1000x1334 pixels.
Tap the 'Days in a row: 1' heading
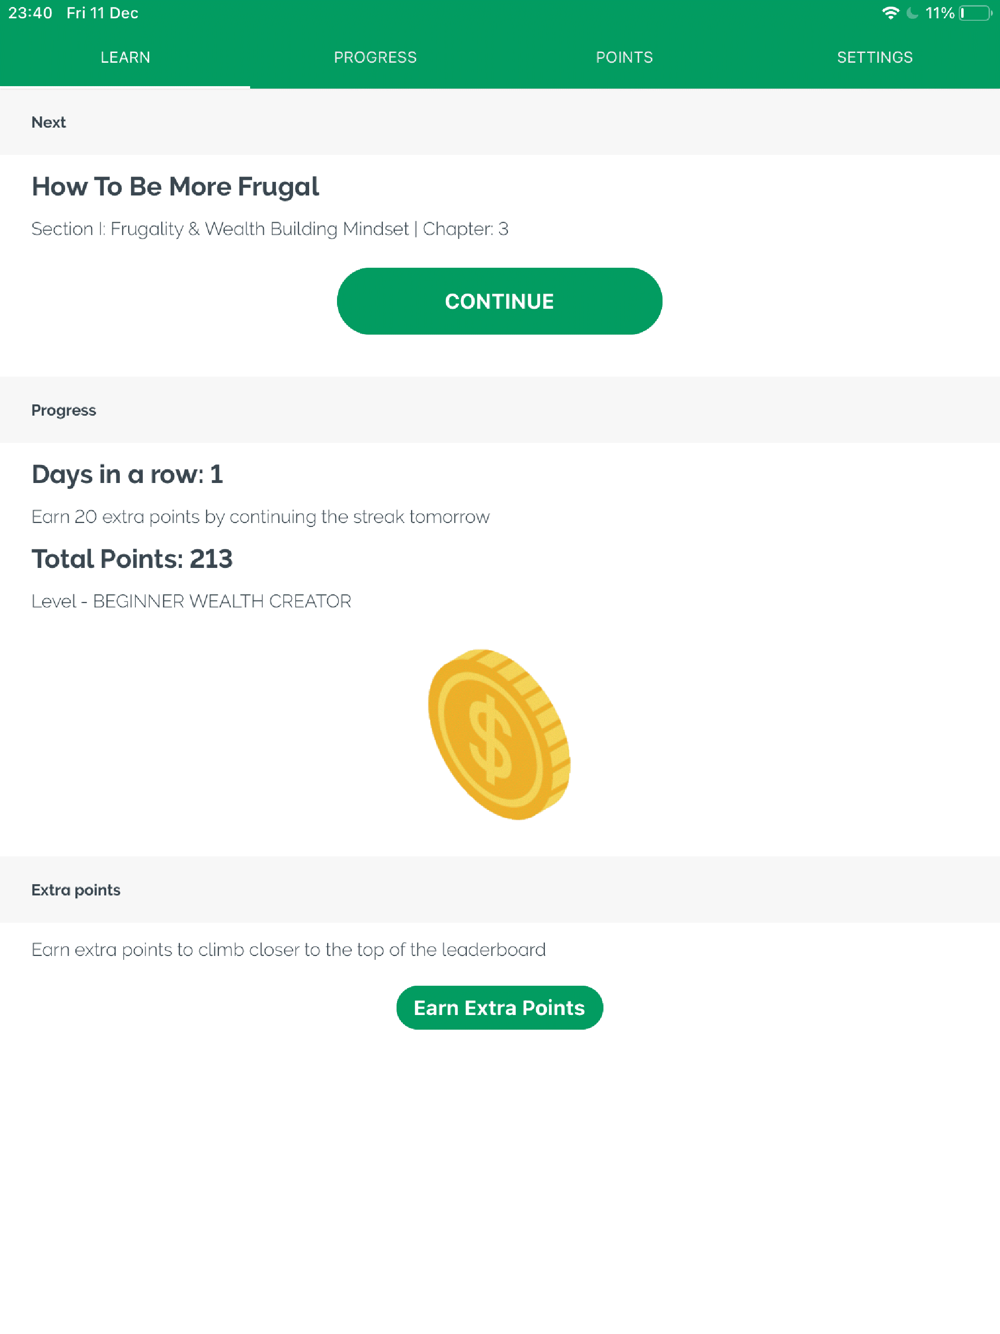coord(127,474)
